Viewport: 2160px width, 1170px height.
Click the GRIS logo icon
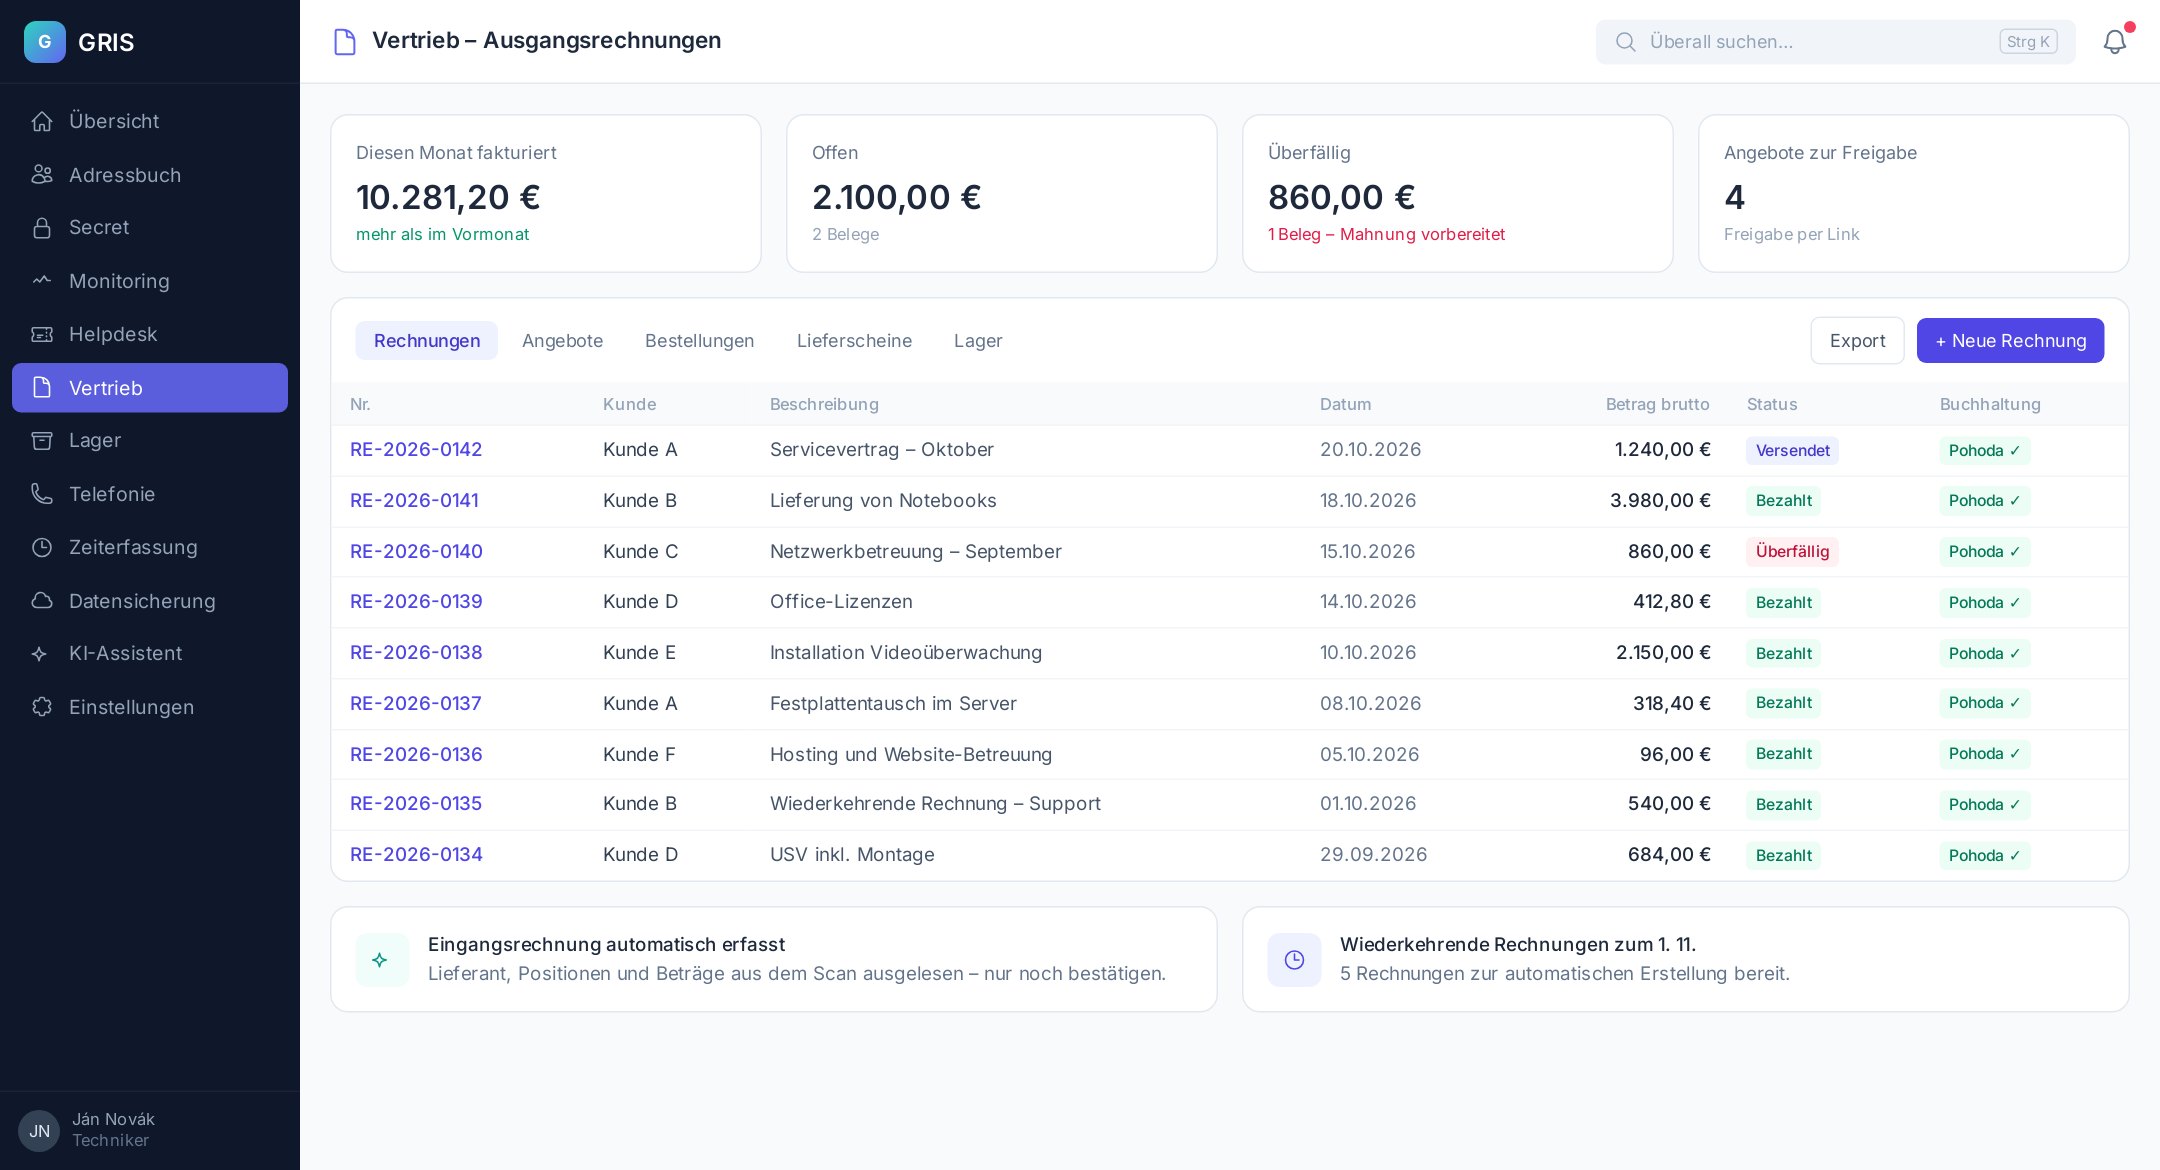[45, 42]
